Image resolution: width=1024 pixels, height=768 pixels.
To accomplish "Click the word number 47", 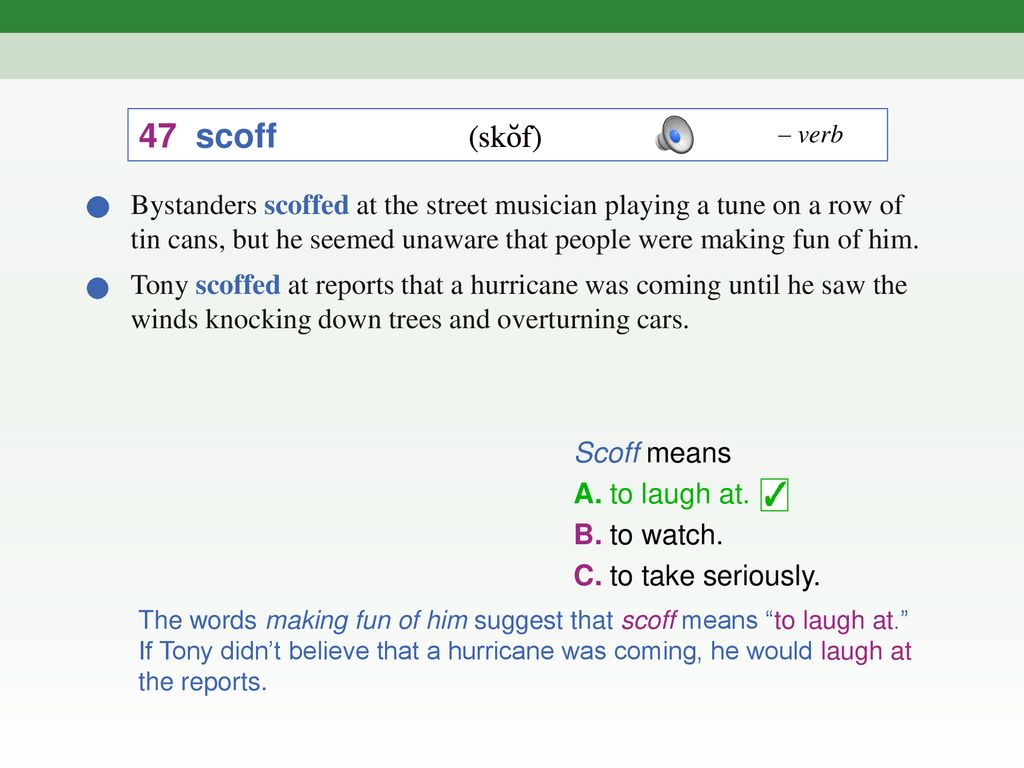I will pyautogui.click(x=157, y=136).
